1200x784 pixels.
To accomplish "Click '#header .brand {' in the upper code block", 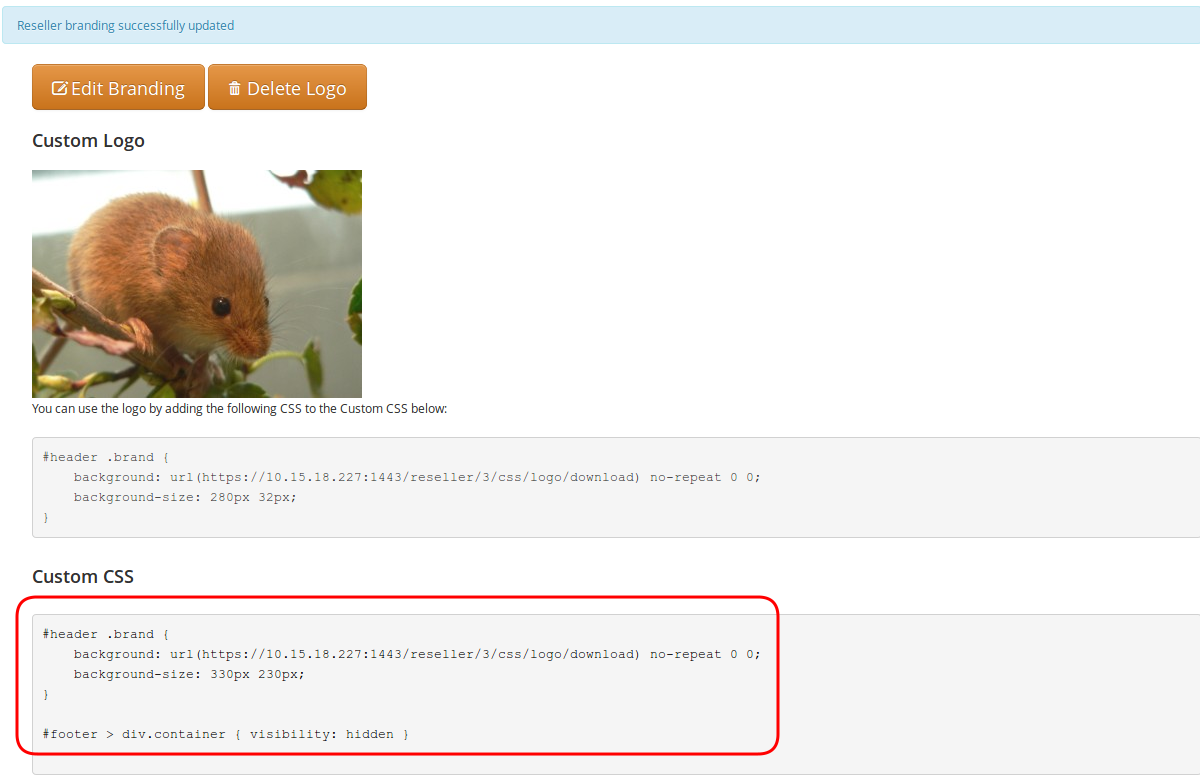I will point(106,457).
